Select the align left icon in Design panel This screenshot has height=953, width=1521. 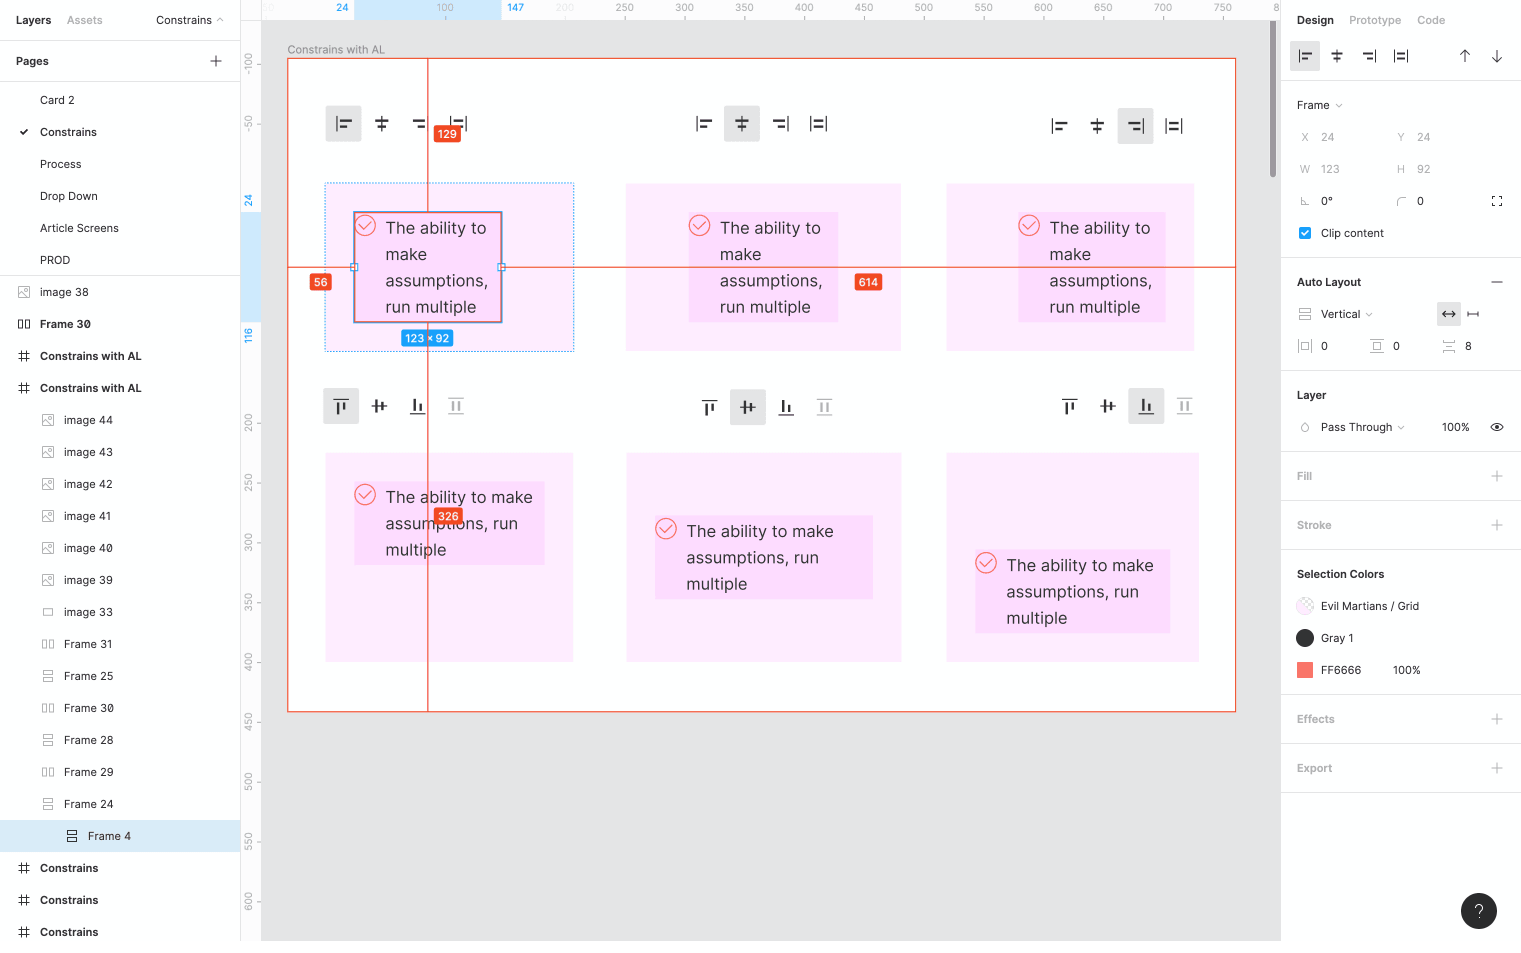coord(1304,56)
